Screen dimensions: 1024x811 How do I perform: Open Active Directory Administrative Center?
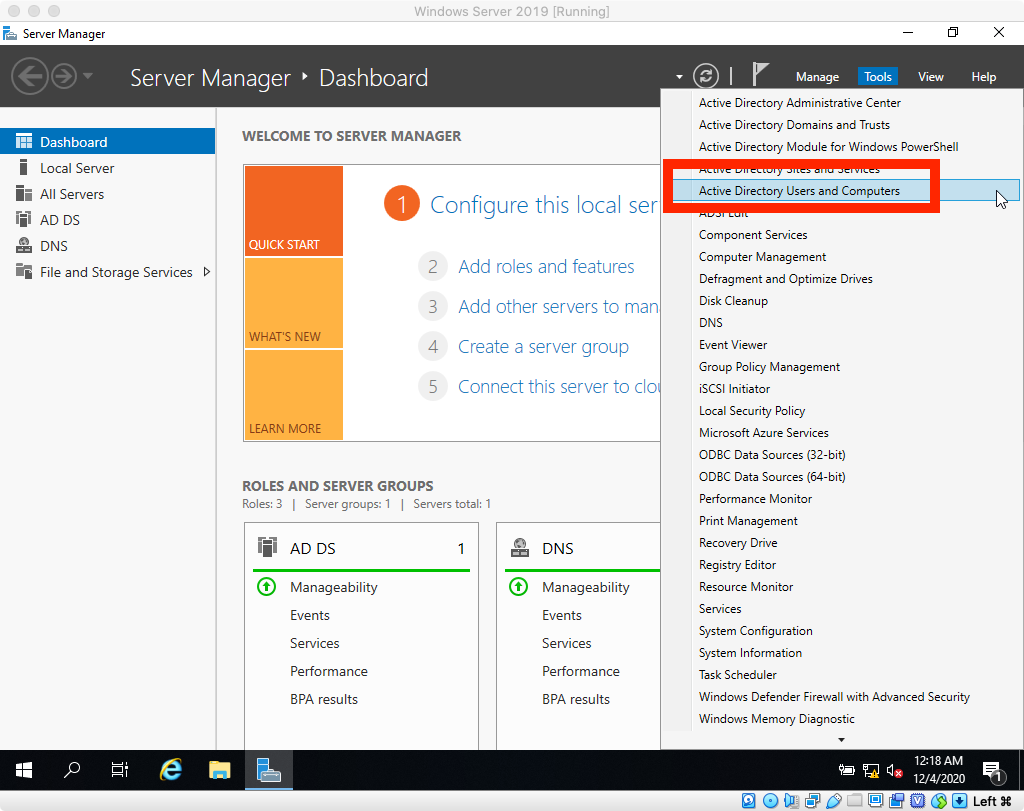tap(799, 103)
